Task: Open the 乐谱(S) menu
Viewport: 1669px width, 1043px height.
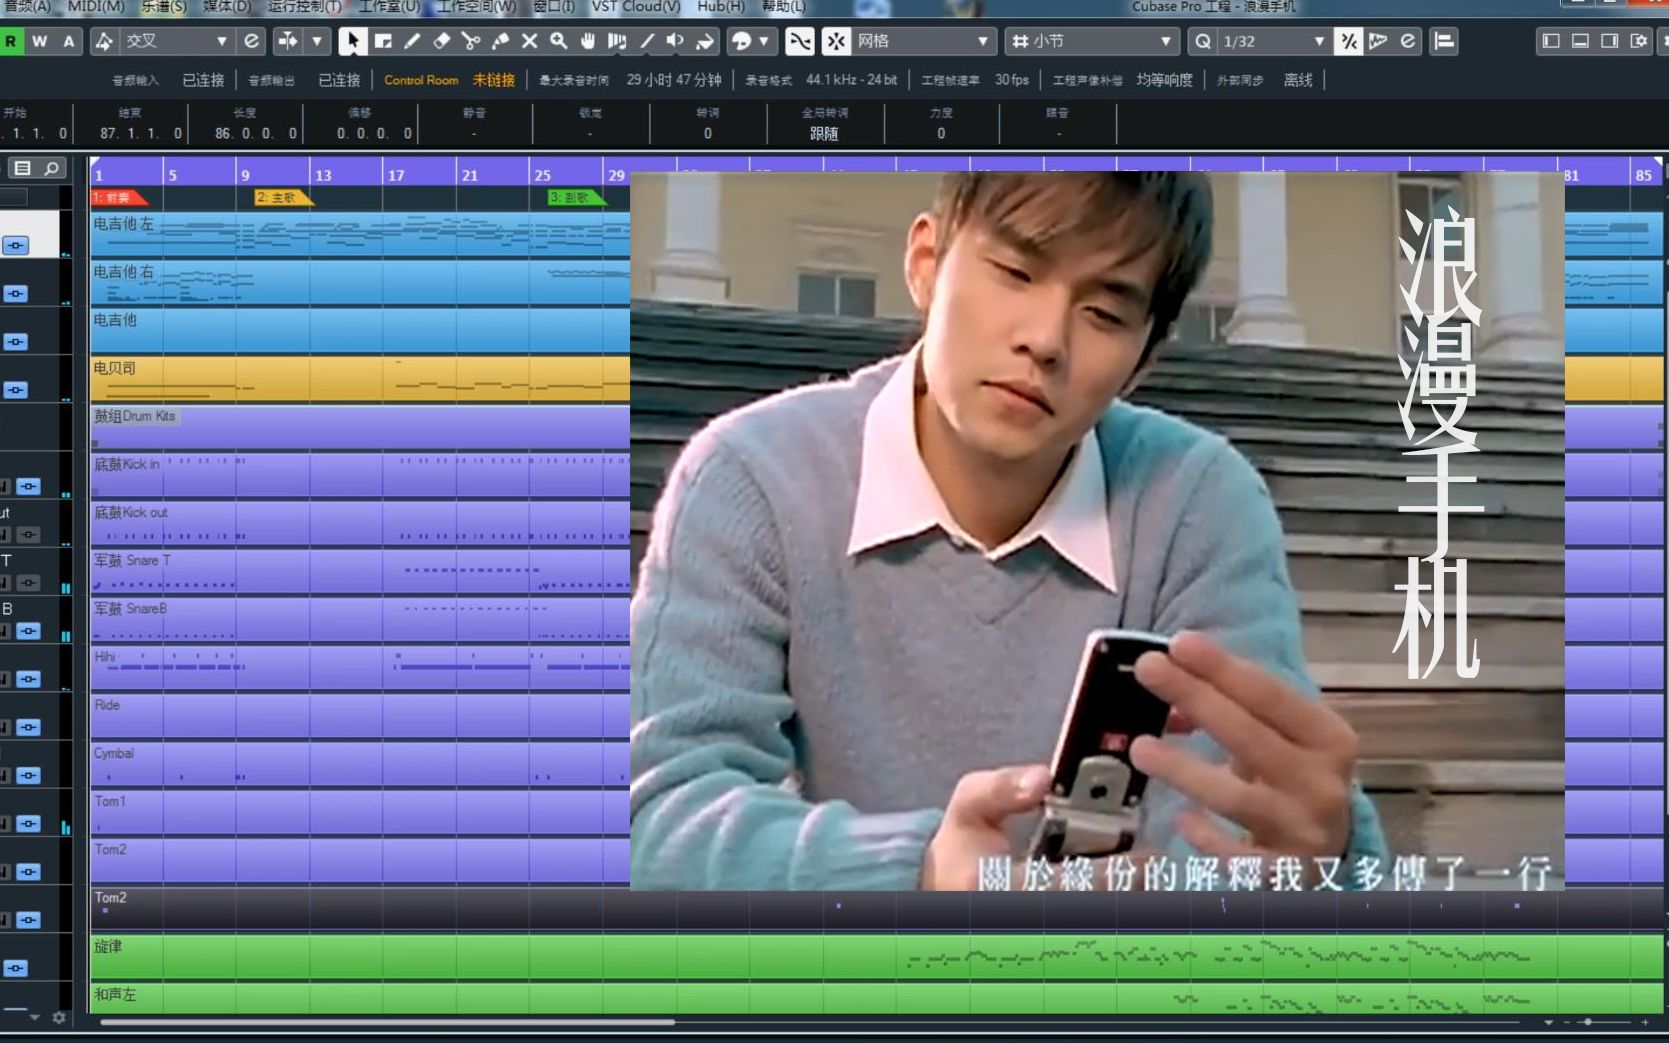Action: click(163, 7)
